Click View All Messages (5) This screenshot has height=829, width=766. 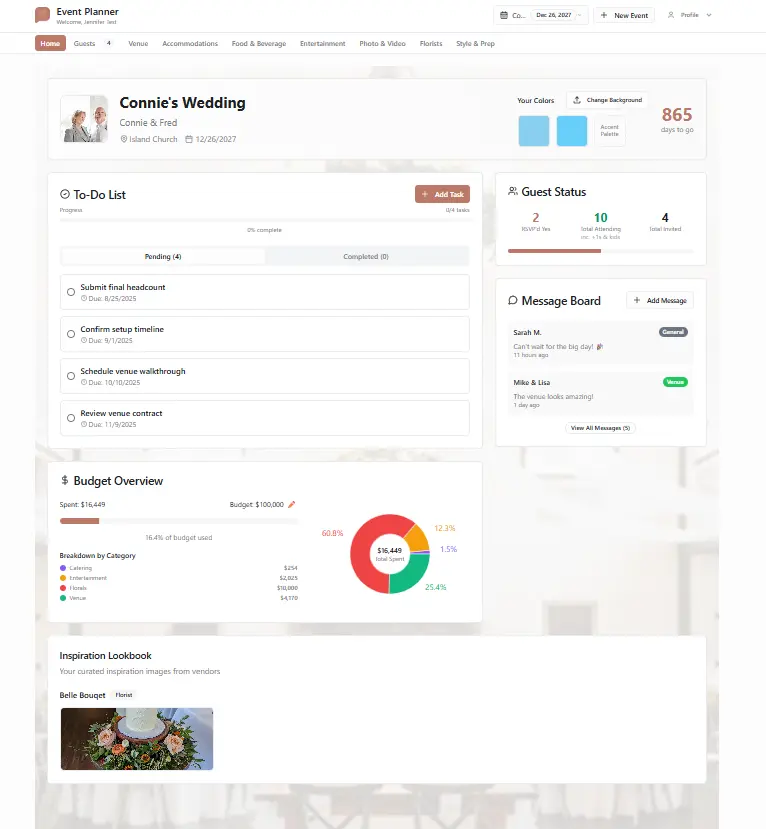600,428
